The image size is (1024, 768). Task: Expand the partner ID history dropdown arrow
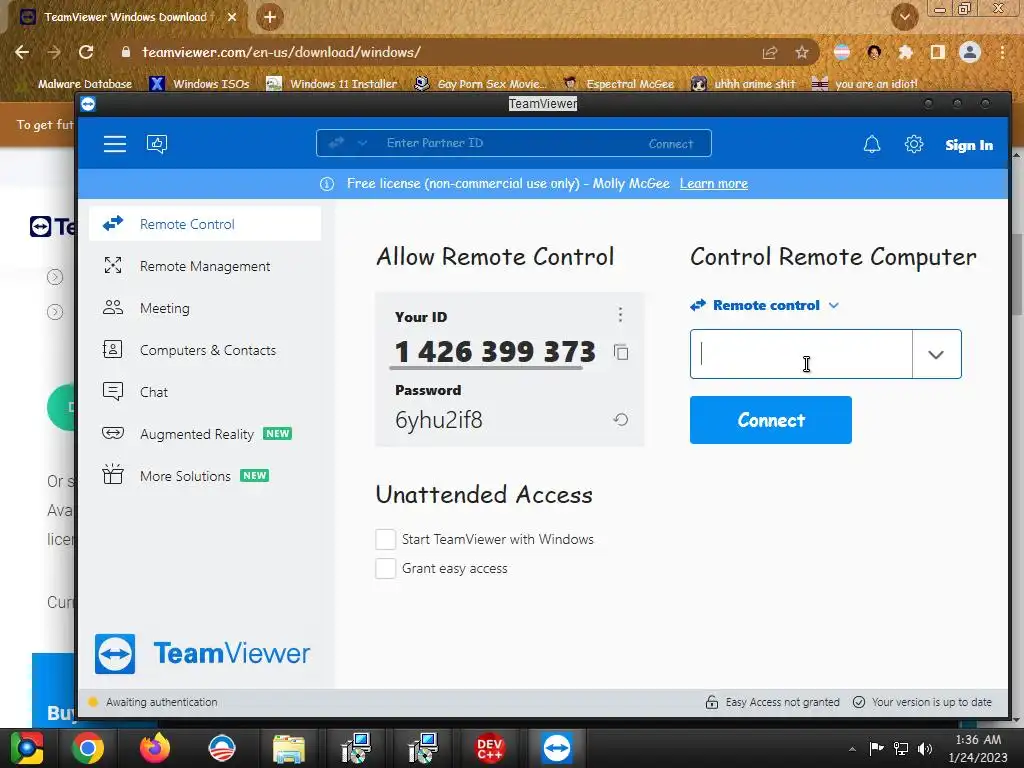(x=936, y=355)
